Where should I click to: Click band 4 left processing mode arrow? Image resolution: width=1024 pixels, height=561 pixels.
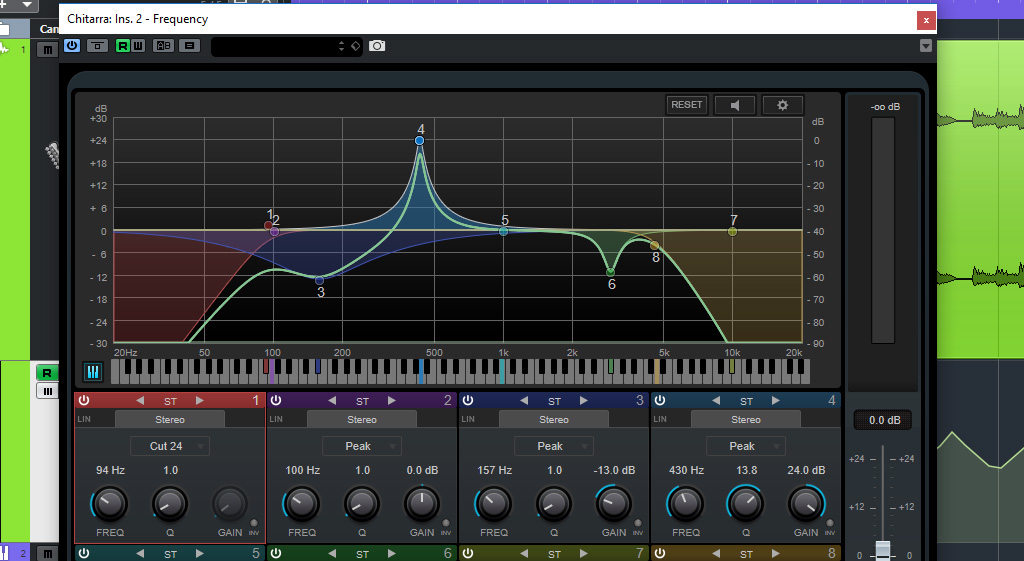tap(716, 400)
